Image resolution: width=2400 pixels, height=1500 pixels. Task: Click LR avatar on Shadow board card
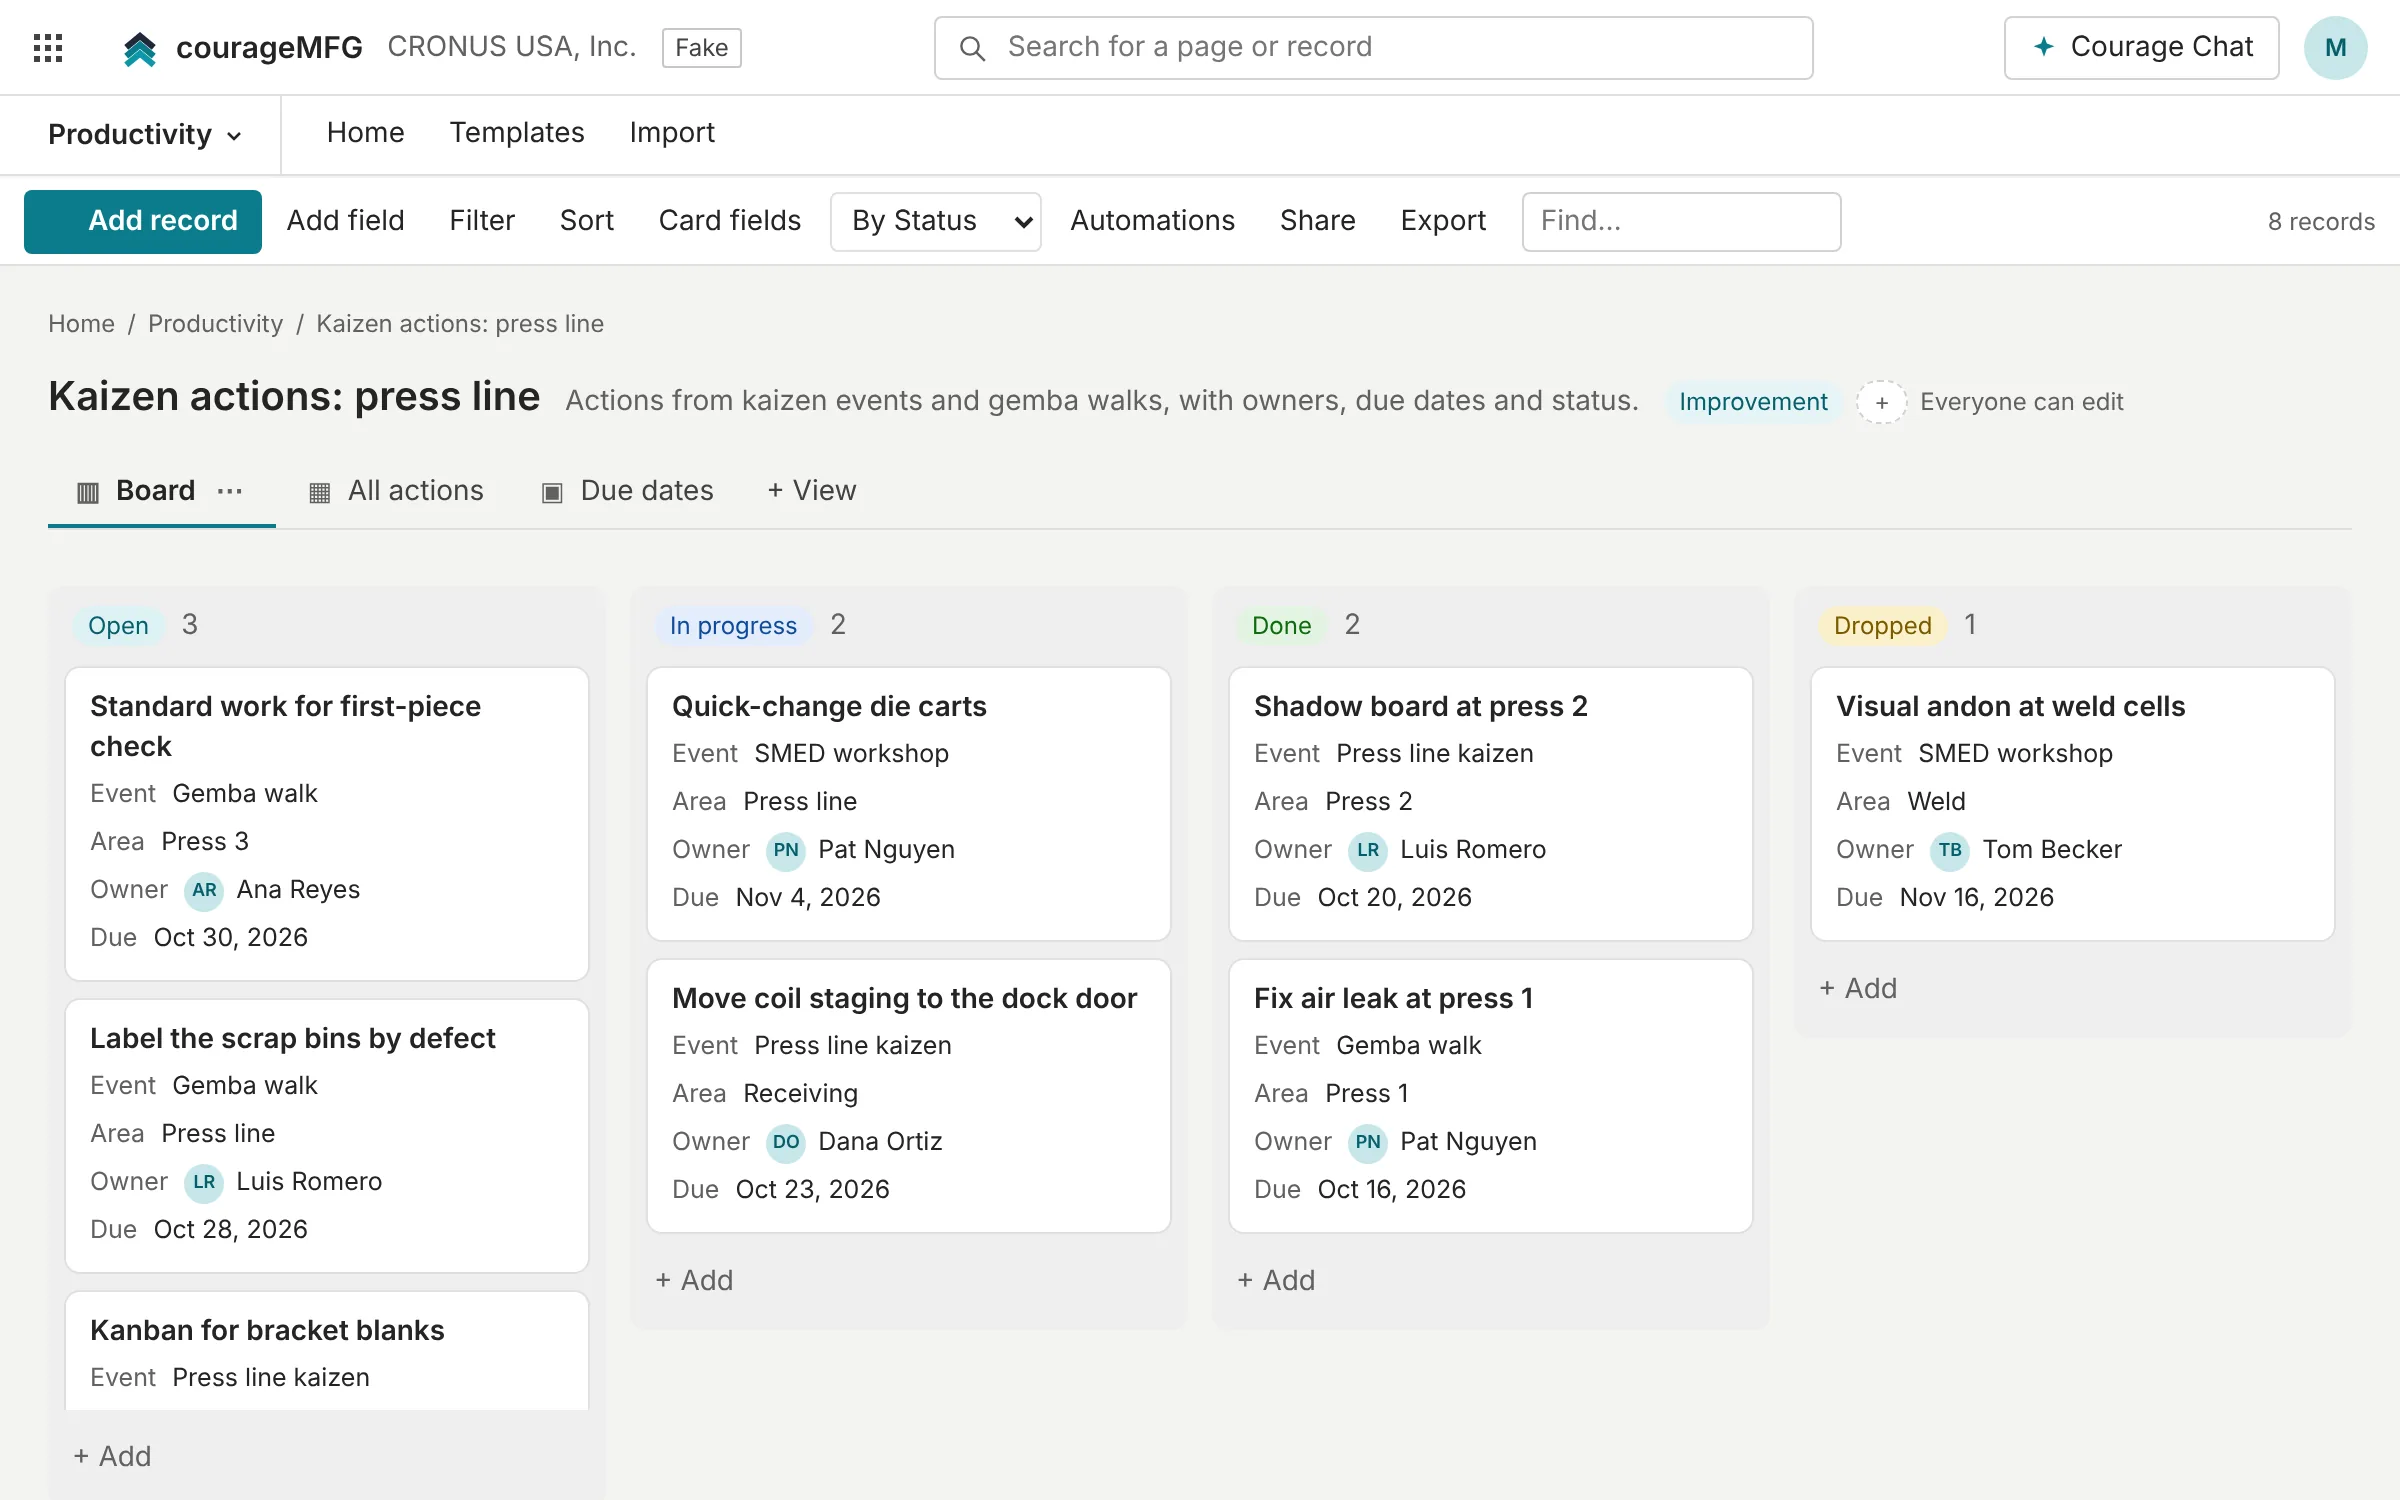(x=1368, y=850)
